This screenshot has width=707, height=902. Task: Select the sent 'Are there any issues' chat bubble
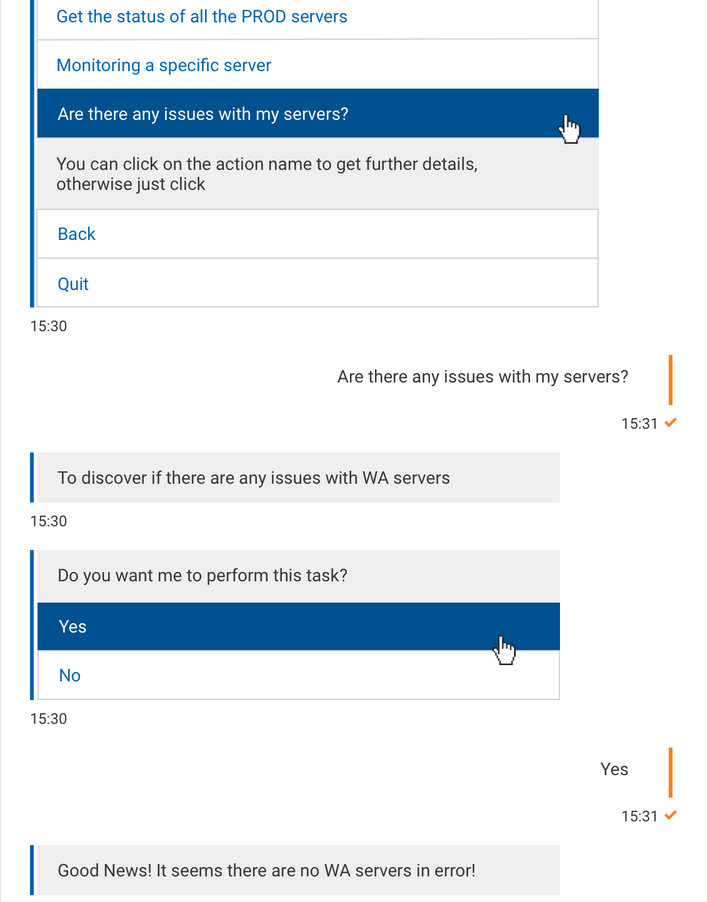(x=483, y=377)
